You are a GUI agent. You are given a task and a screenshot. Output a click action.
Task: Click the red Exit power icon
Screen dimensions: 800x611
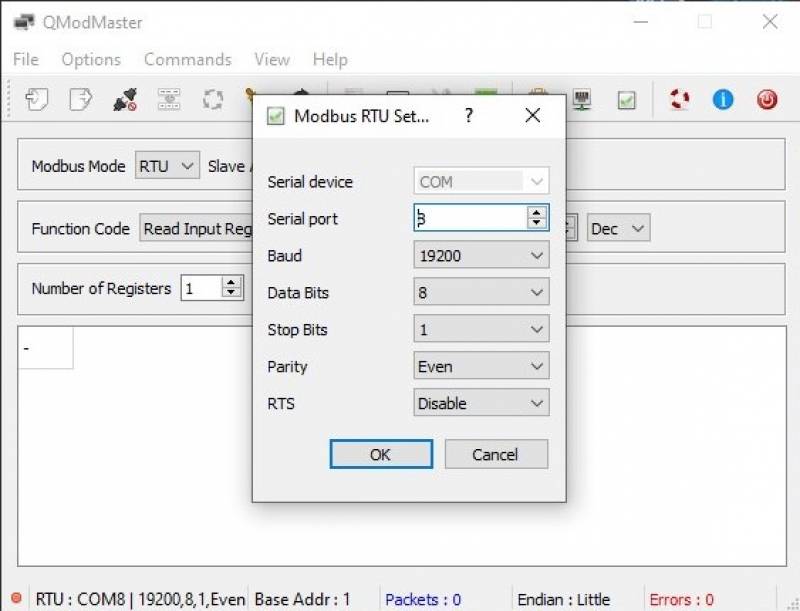(x=767, y=99)
